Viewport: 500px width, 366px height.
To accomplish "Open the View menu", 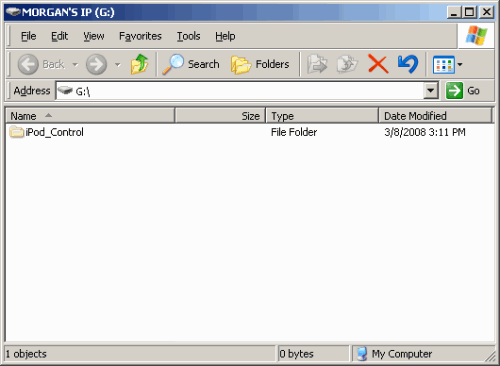I will (94, 36).
